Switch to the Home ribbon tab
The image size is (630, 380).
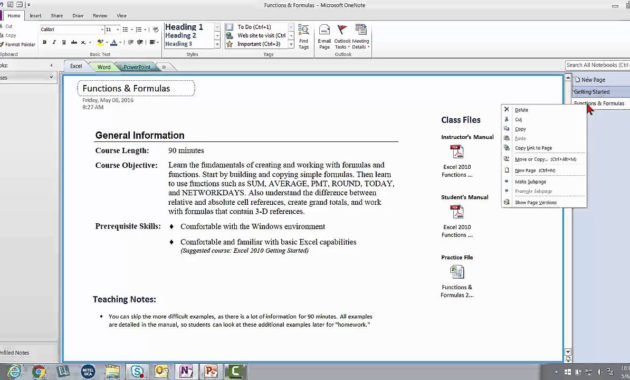(14, 16)
